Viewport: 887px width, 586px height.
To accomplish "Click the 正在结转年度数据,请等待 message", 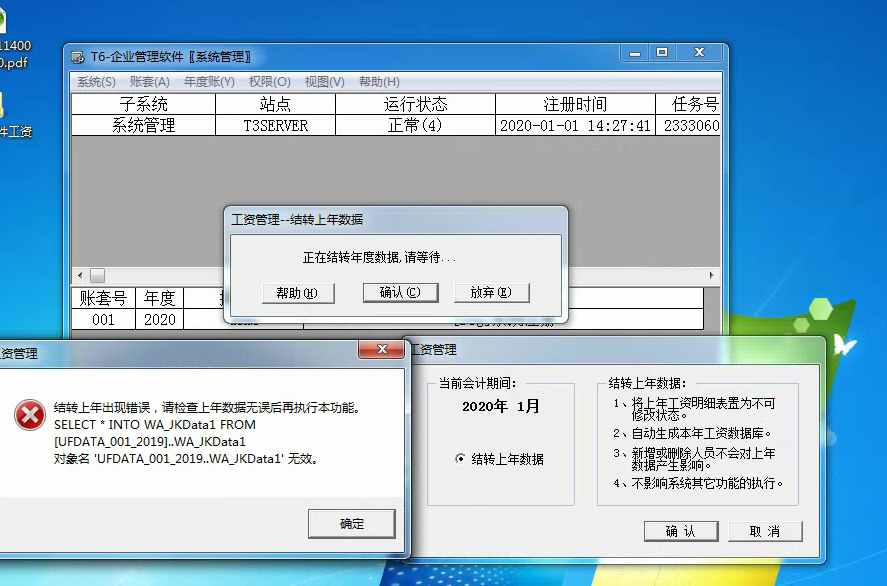I will point(379,258).
